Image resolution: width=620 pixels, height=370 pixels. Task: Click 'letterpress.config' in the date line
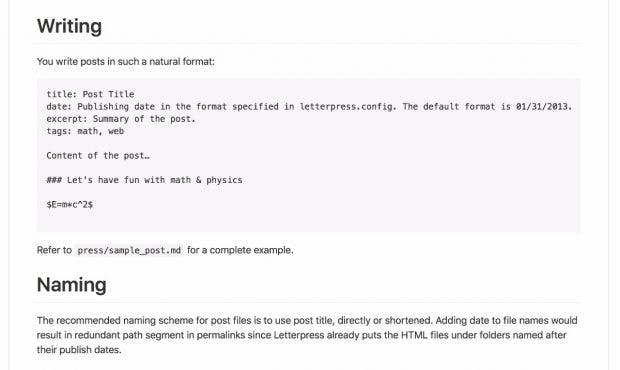347,106
